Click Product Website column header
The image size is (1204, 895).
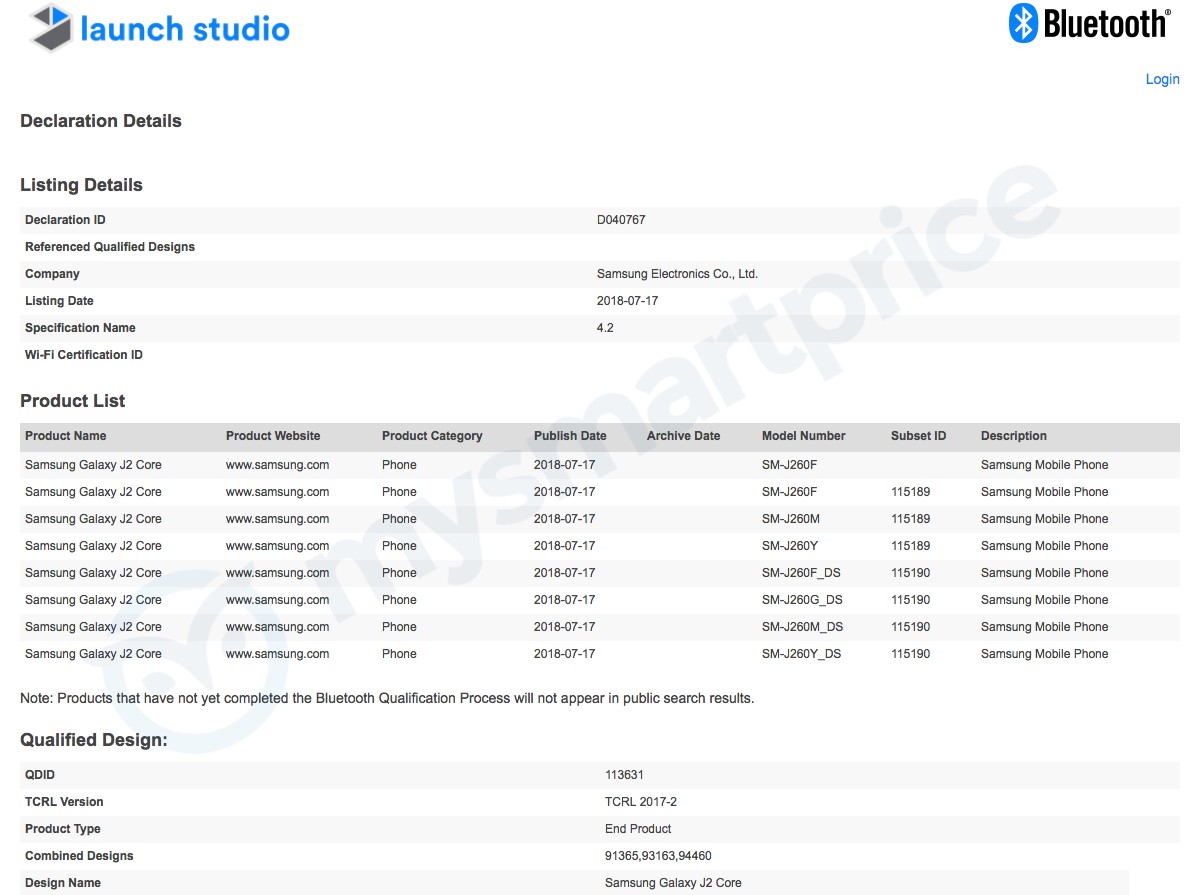click(273, 436)
